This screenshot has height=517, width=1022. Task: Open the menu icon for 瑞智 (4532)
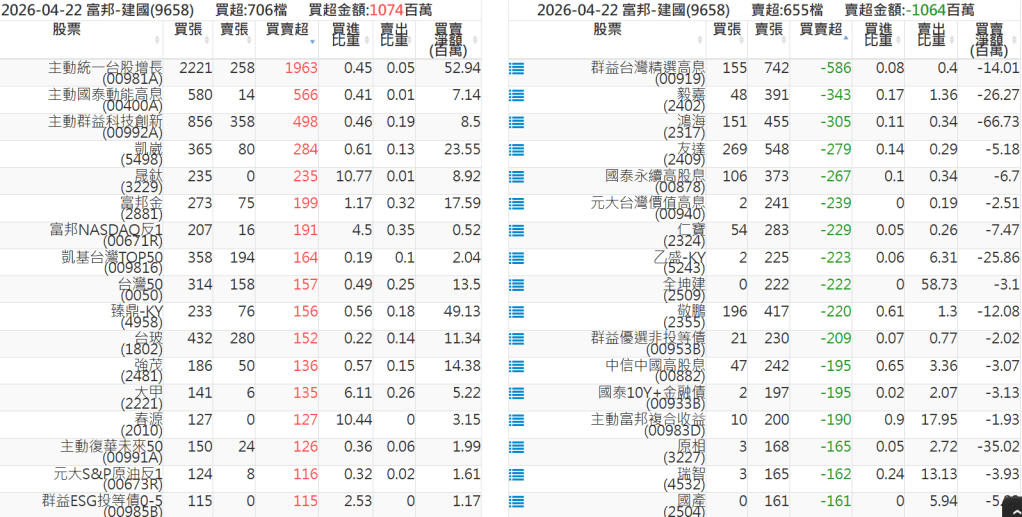point(516,474)
